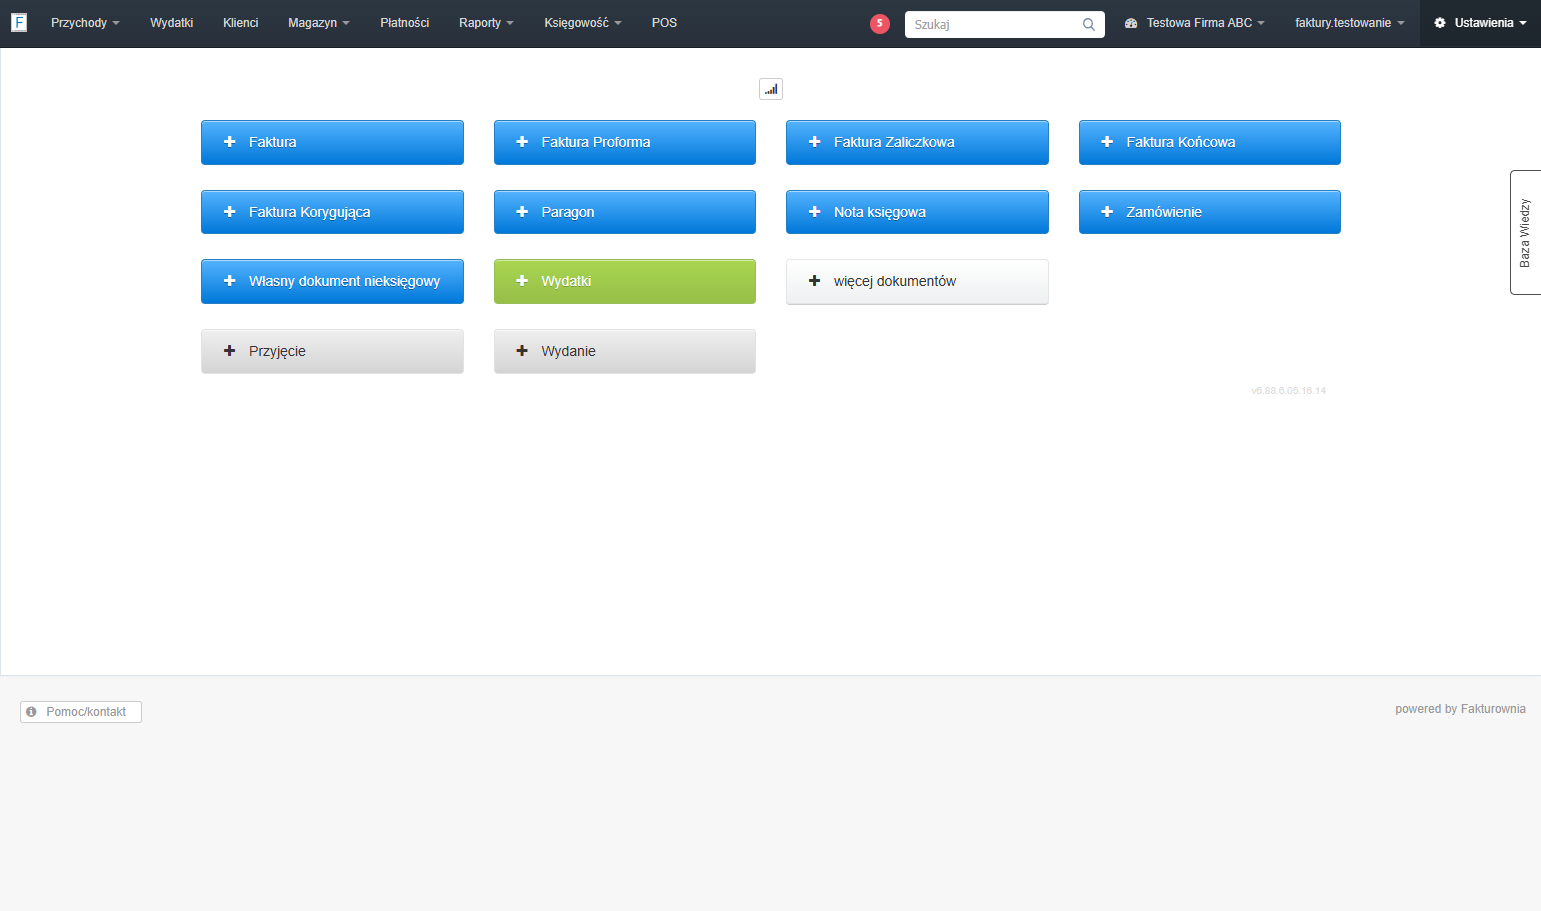1541x911 pixels.
Task: Add a new Paragon
Action: click(x=625, y=212)
